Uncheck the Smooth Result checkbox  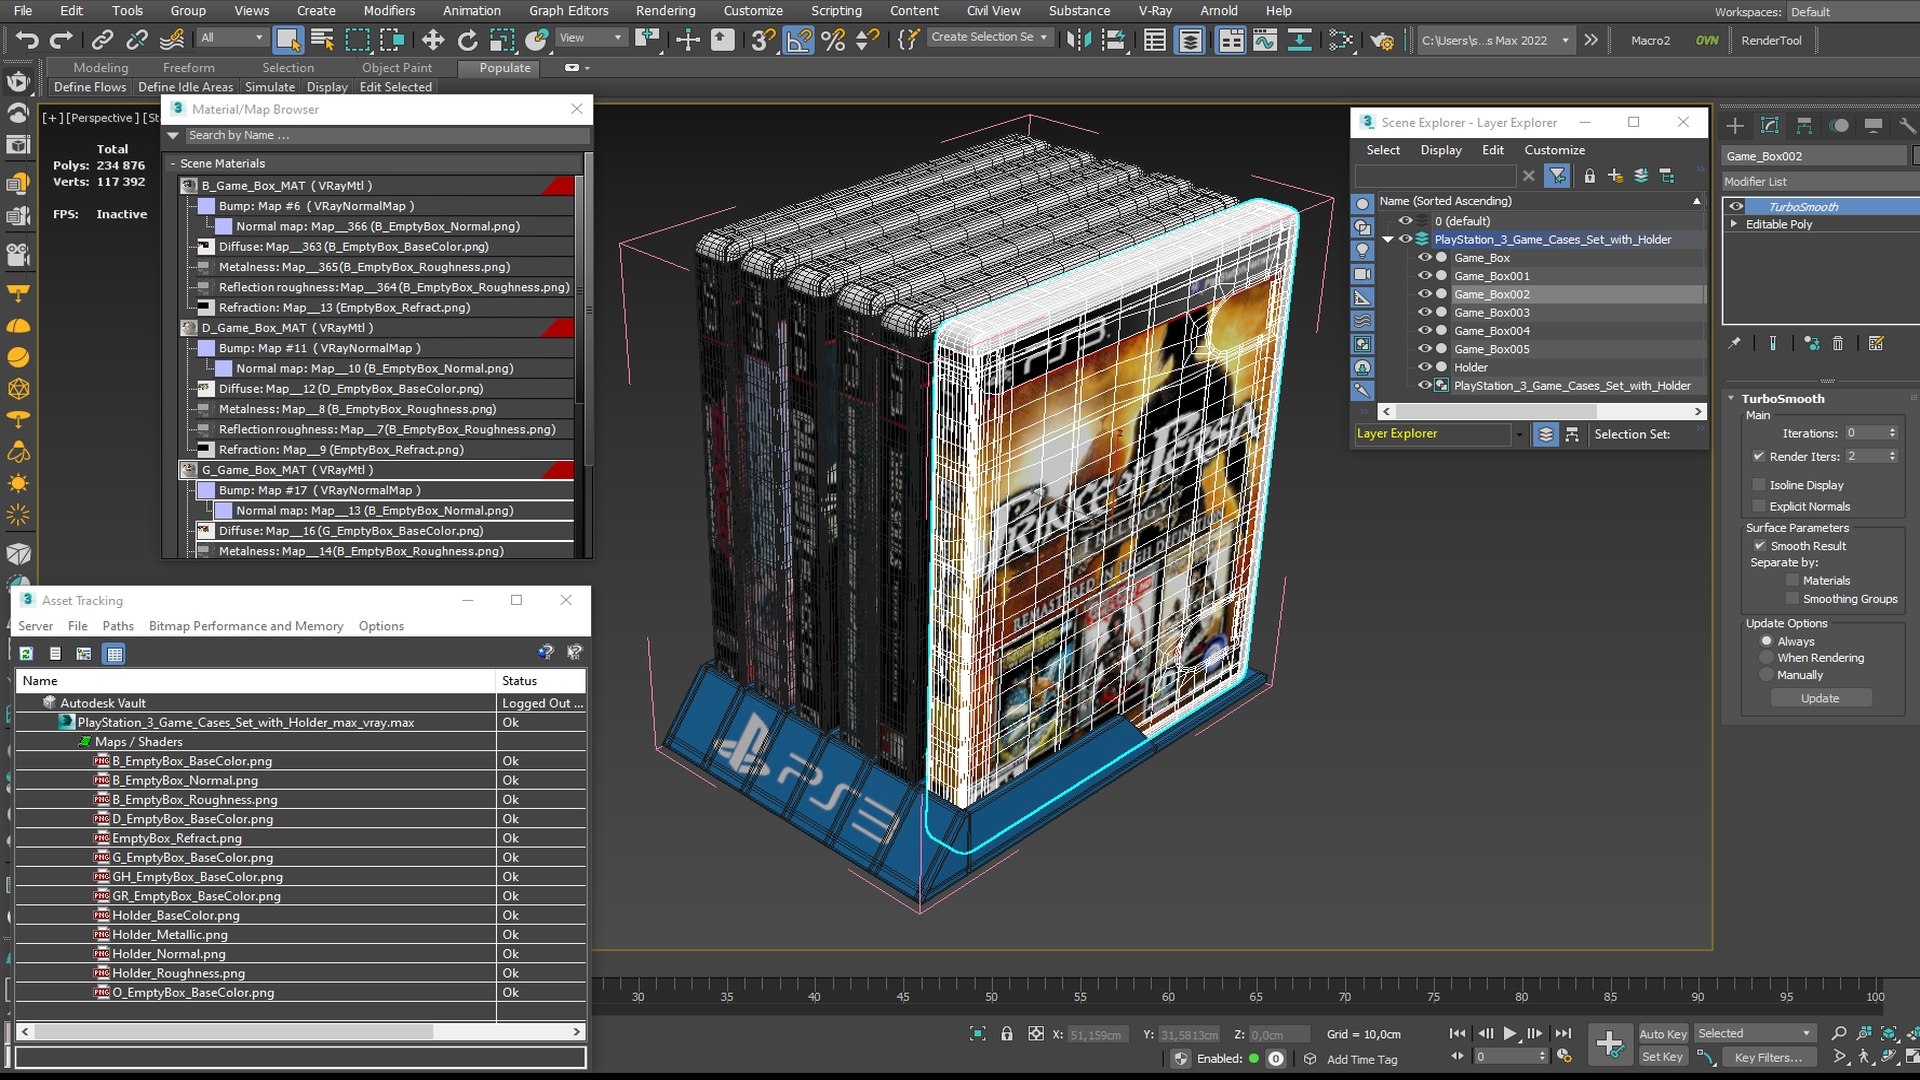[1759, 546]
